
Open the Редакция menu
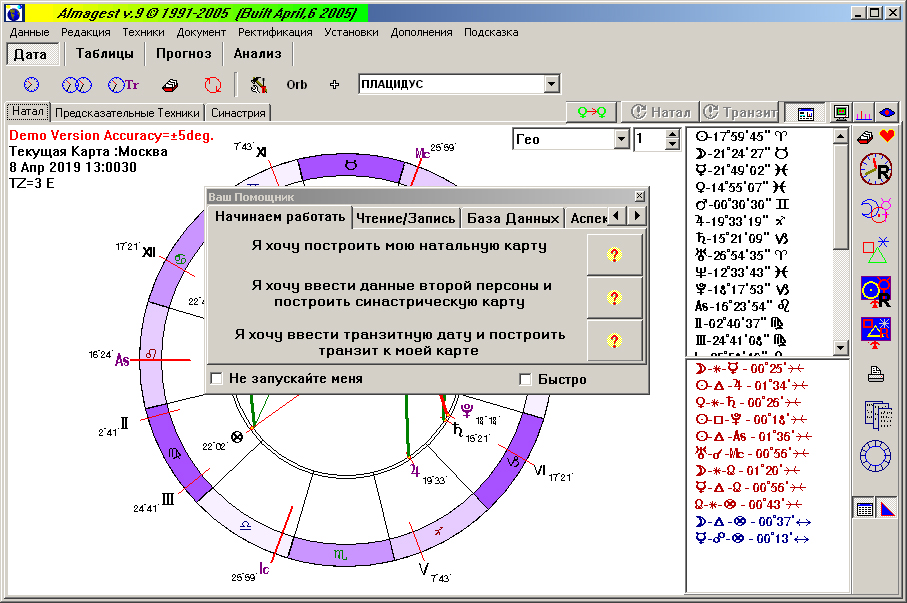(x=86, y=32)
